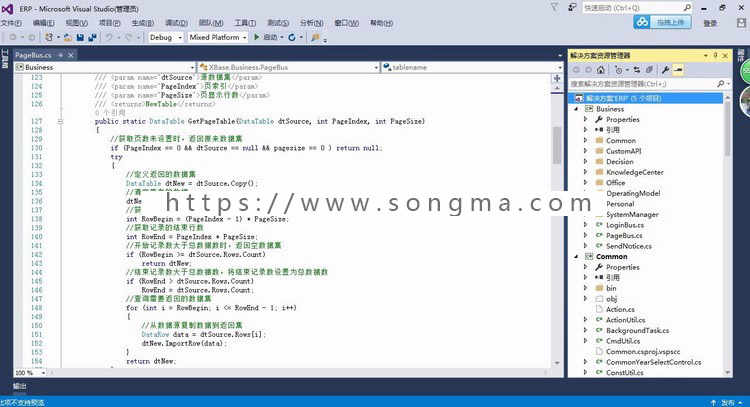Open Find in Files toolbar icon
This screenshot has width=750, height=407.
[315, 37]
